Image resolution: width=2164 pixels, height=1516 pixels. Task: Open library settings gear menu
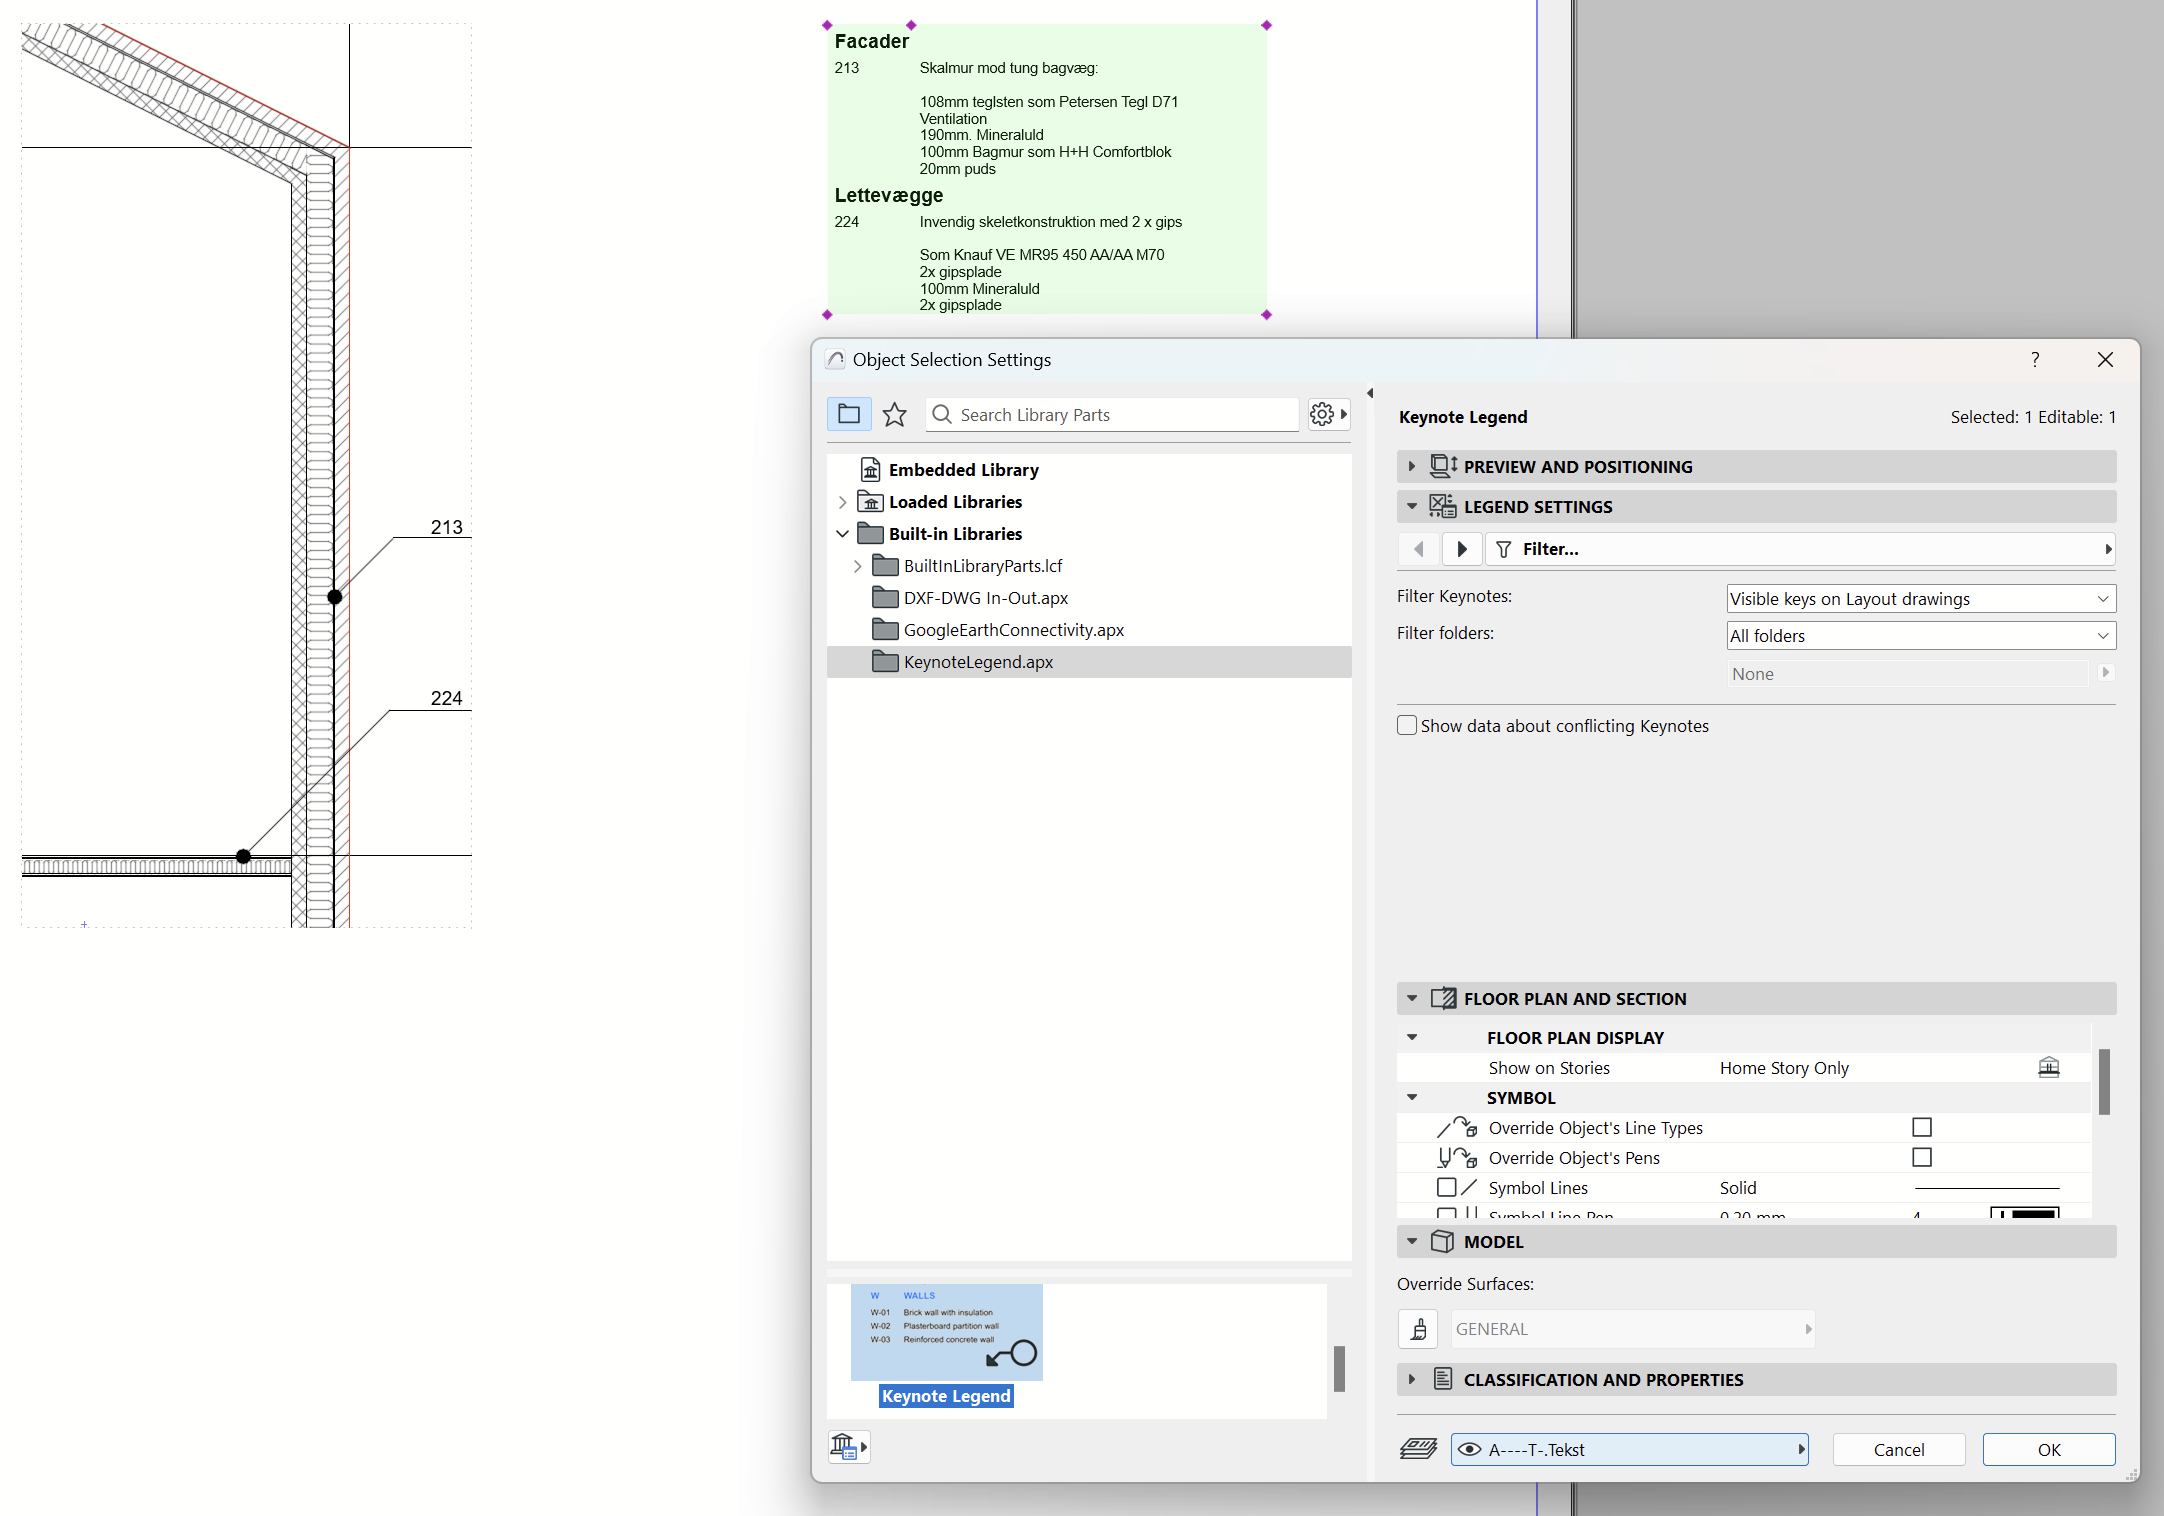(1328, 414)
